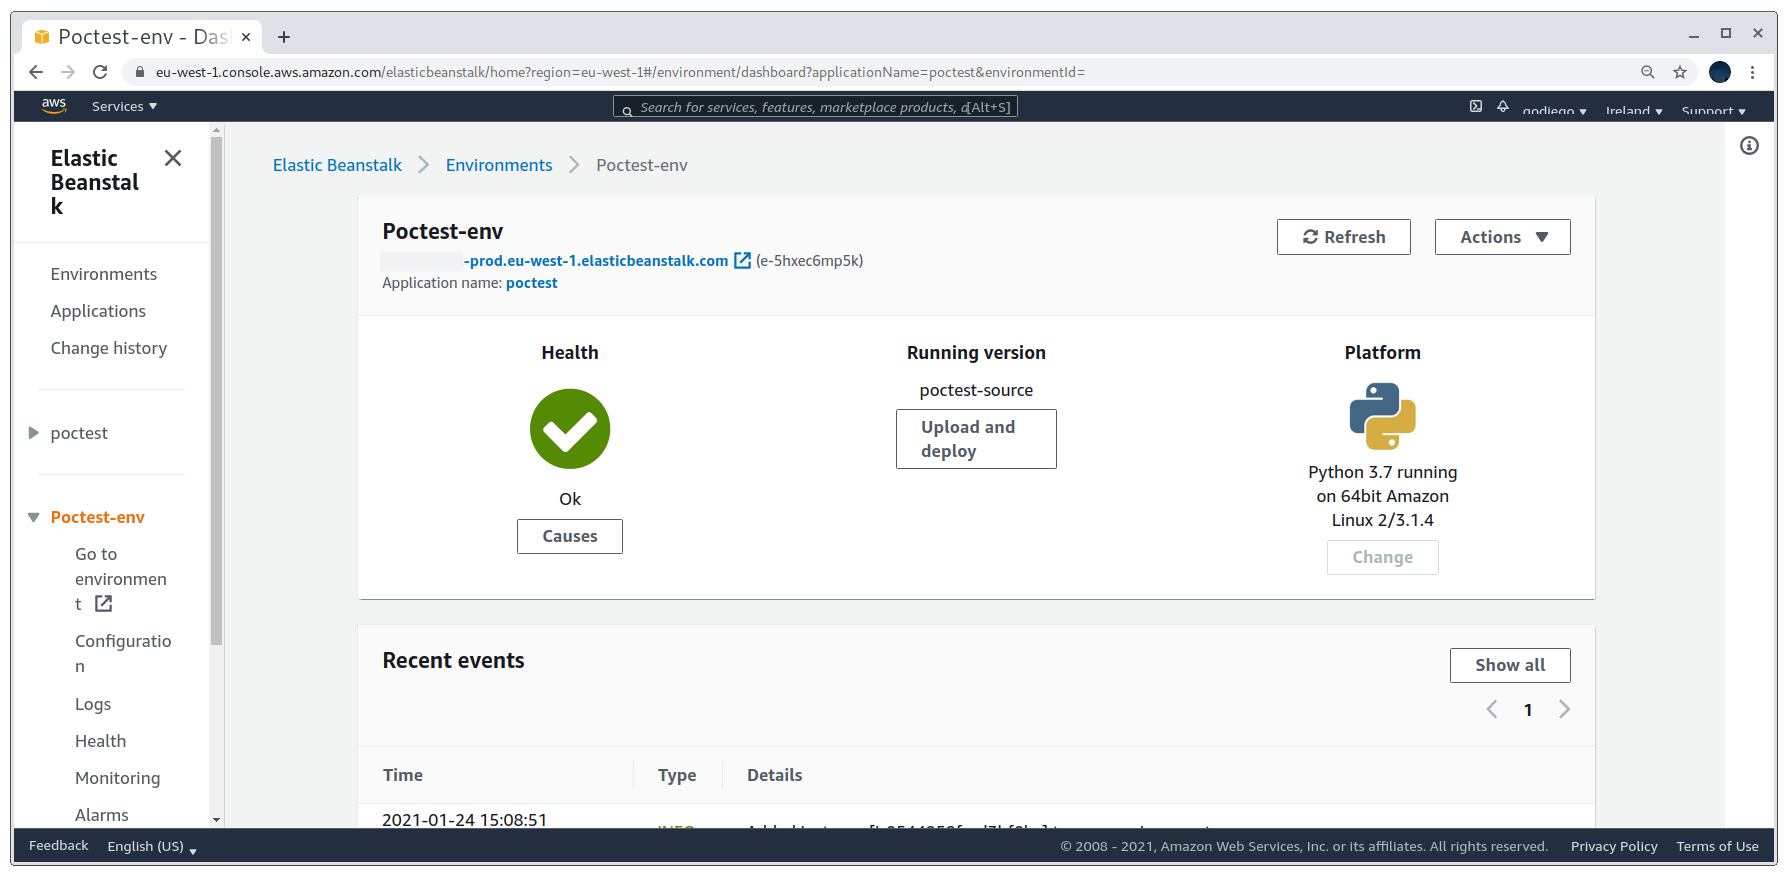Click the AWS logo in the console header
This screenshot has width=1791, height=878.
[54, 106]
